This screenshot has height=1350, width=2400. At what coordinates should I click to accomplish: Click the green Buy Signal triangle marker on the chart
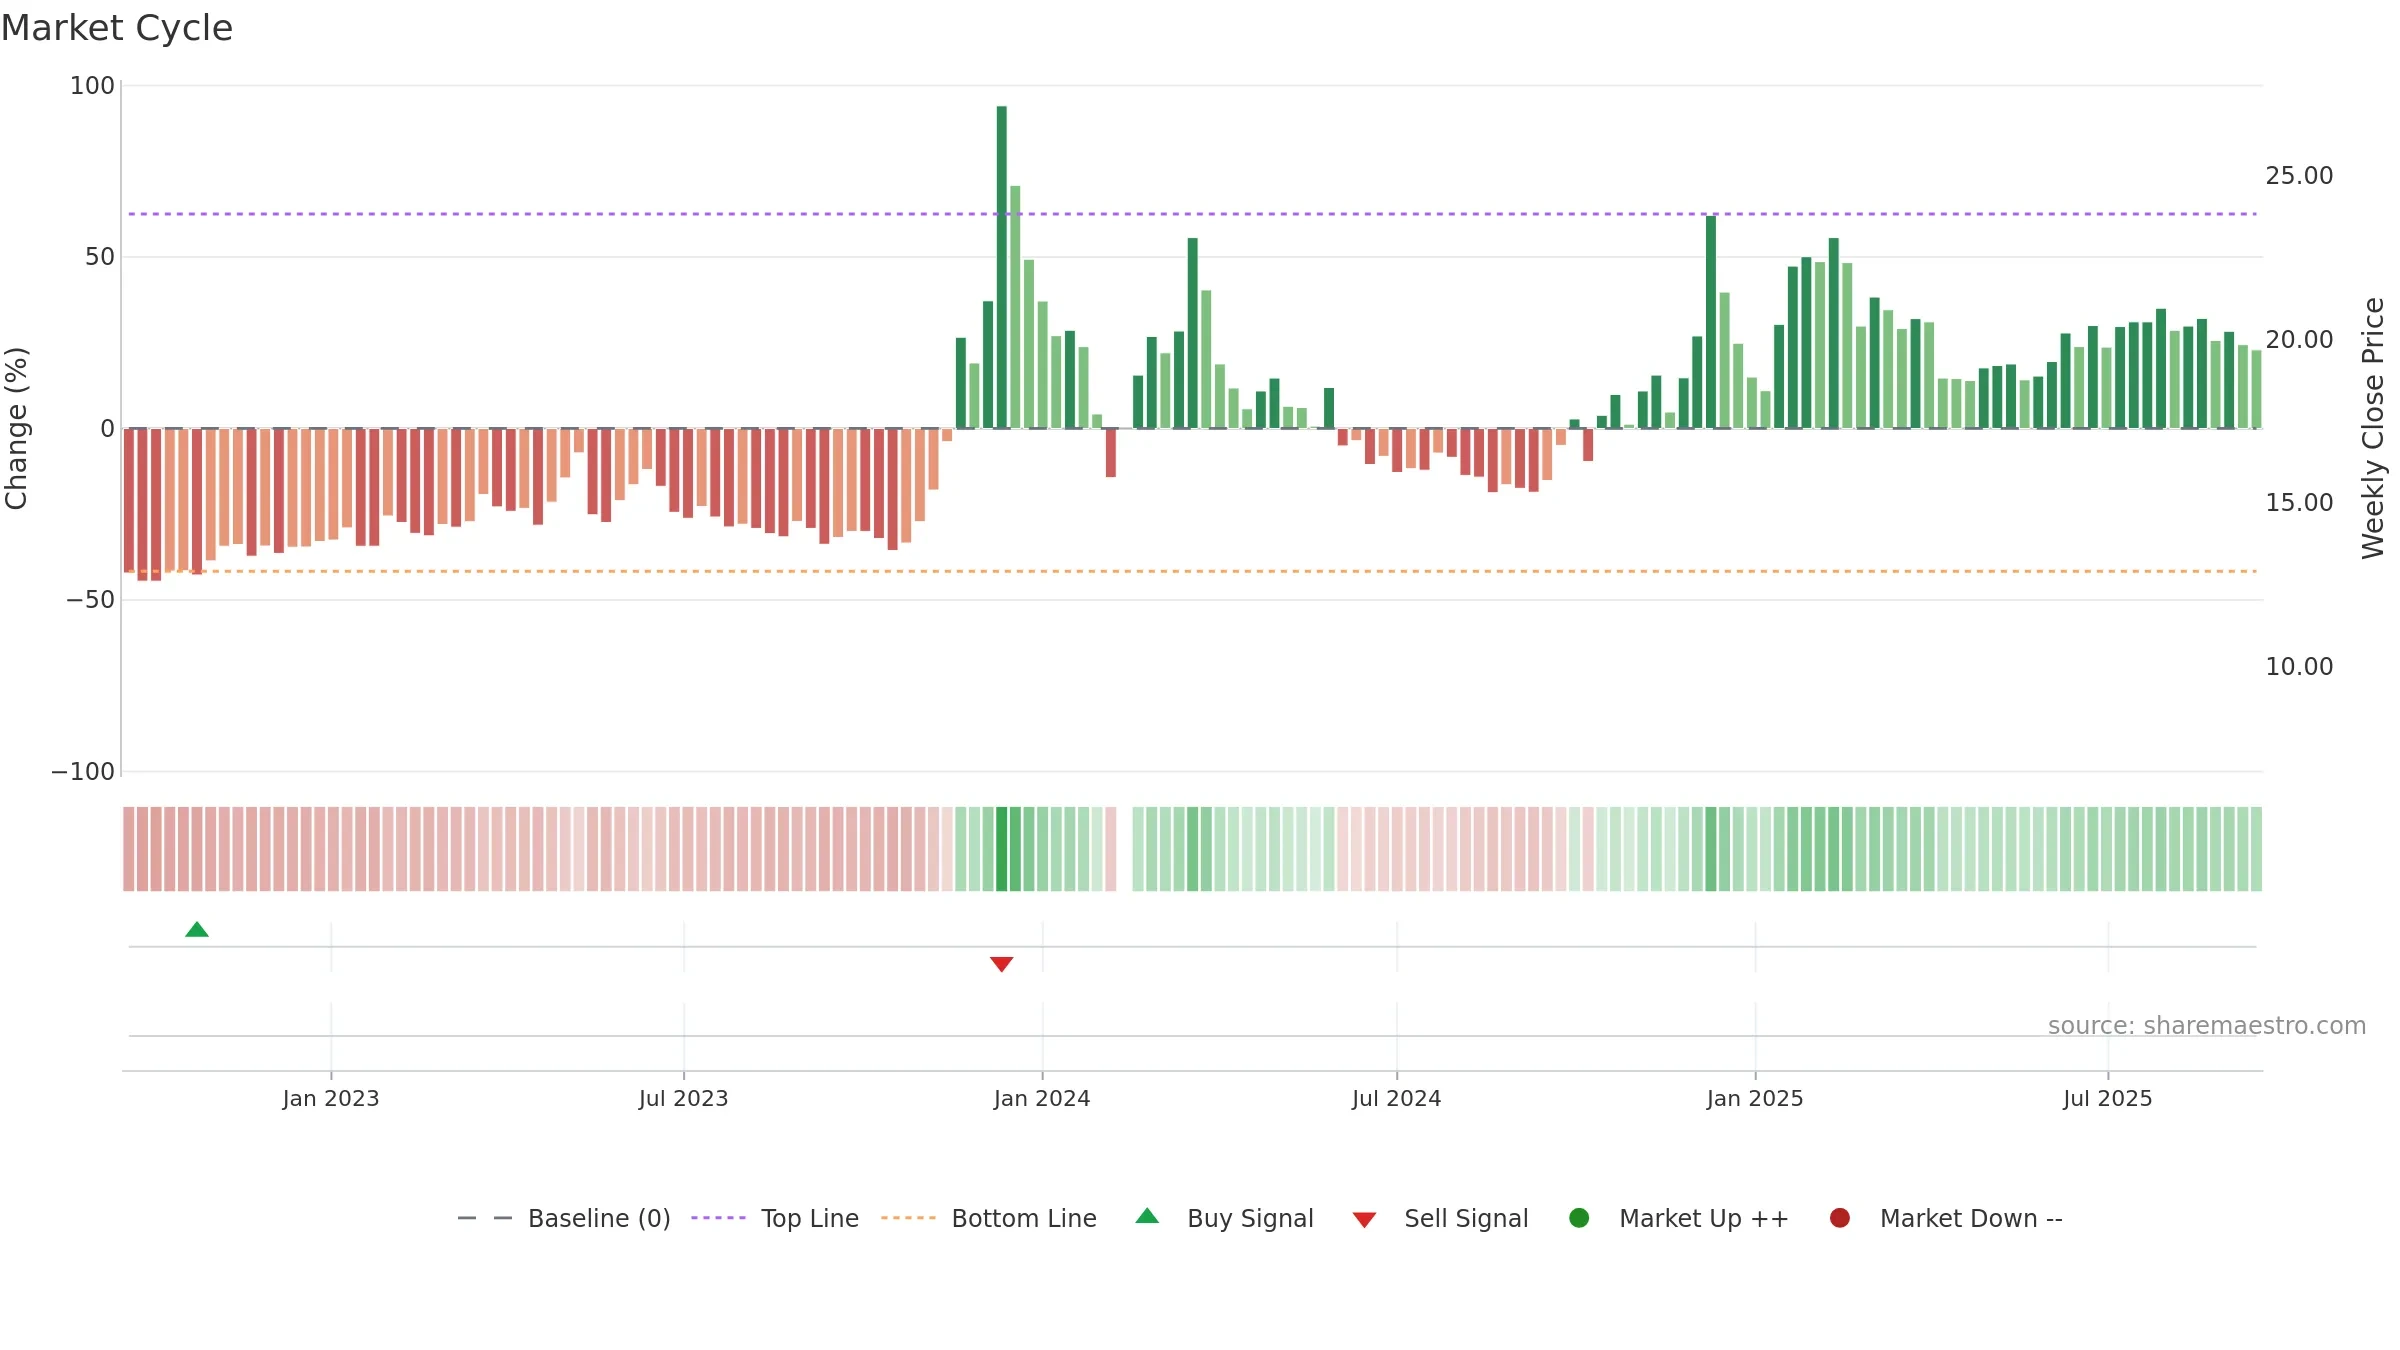click(x=197, y=930)
